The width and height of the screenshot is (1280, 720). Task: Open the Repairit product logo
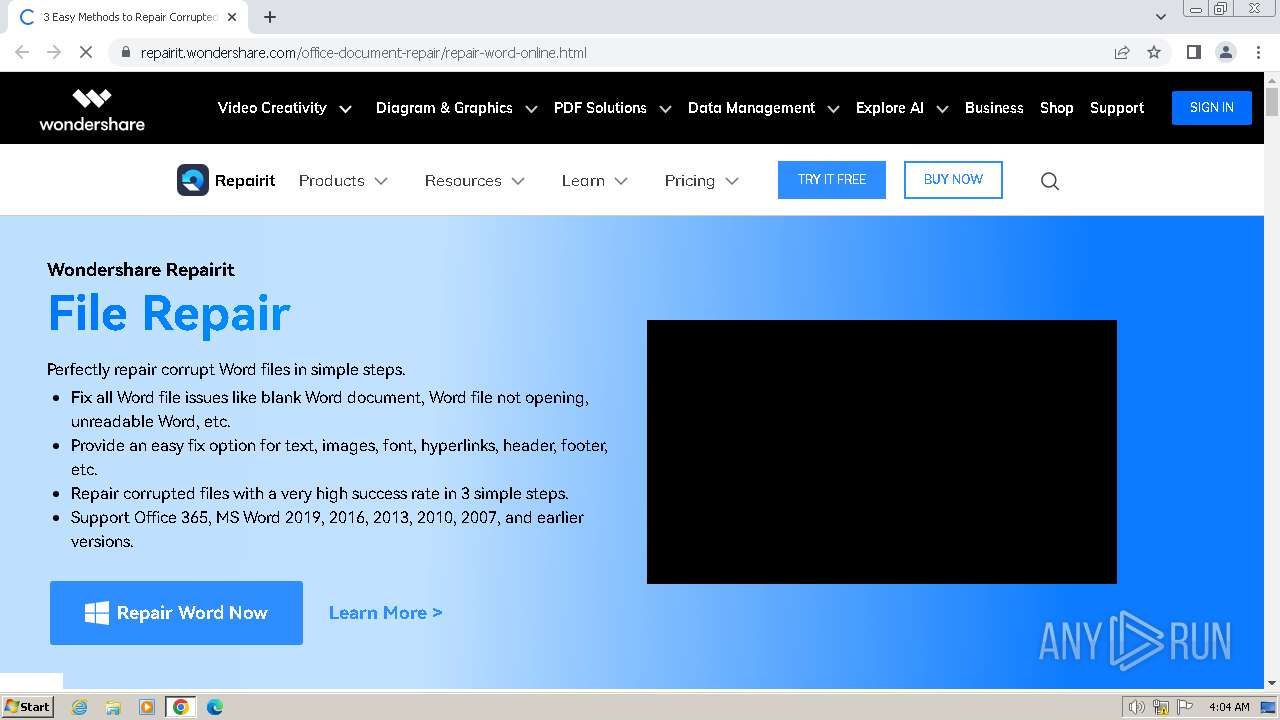(x=226, y=180)
